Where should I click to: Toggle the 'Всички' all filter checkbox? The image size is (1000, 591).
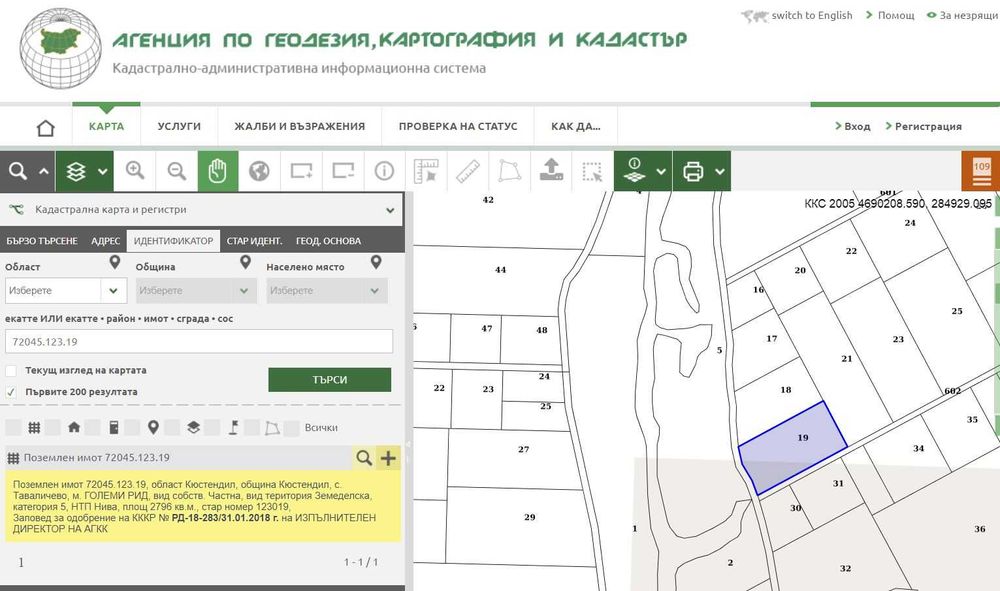(291, 428)
